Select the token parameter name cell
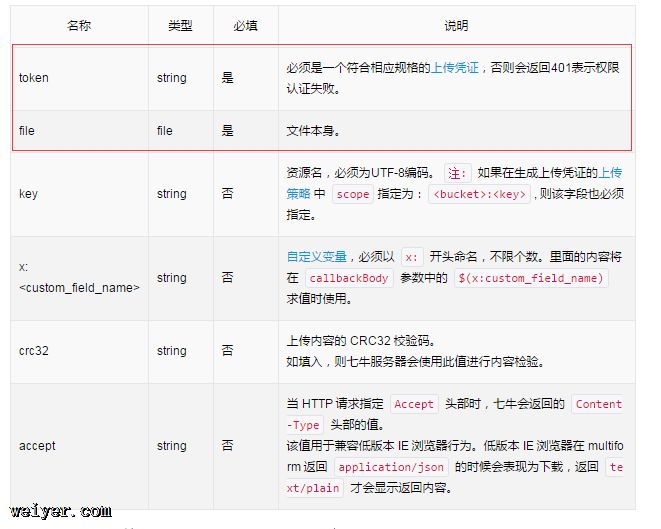This screenshot has height=529, width=661. pyautogui.click(x=34, y=78)
